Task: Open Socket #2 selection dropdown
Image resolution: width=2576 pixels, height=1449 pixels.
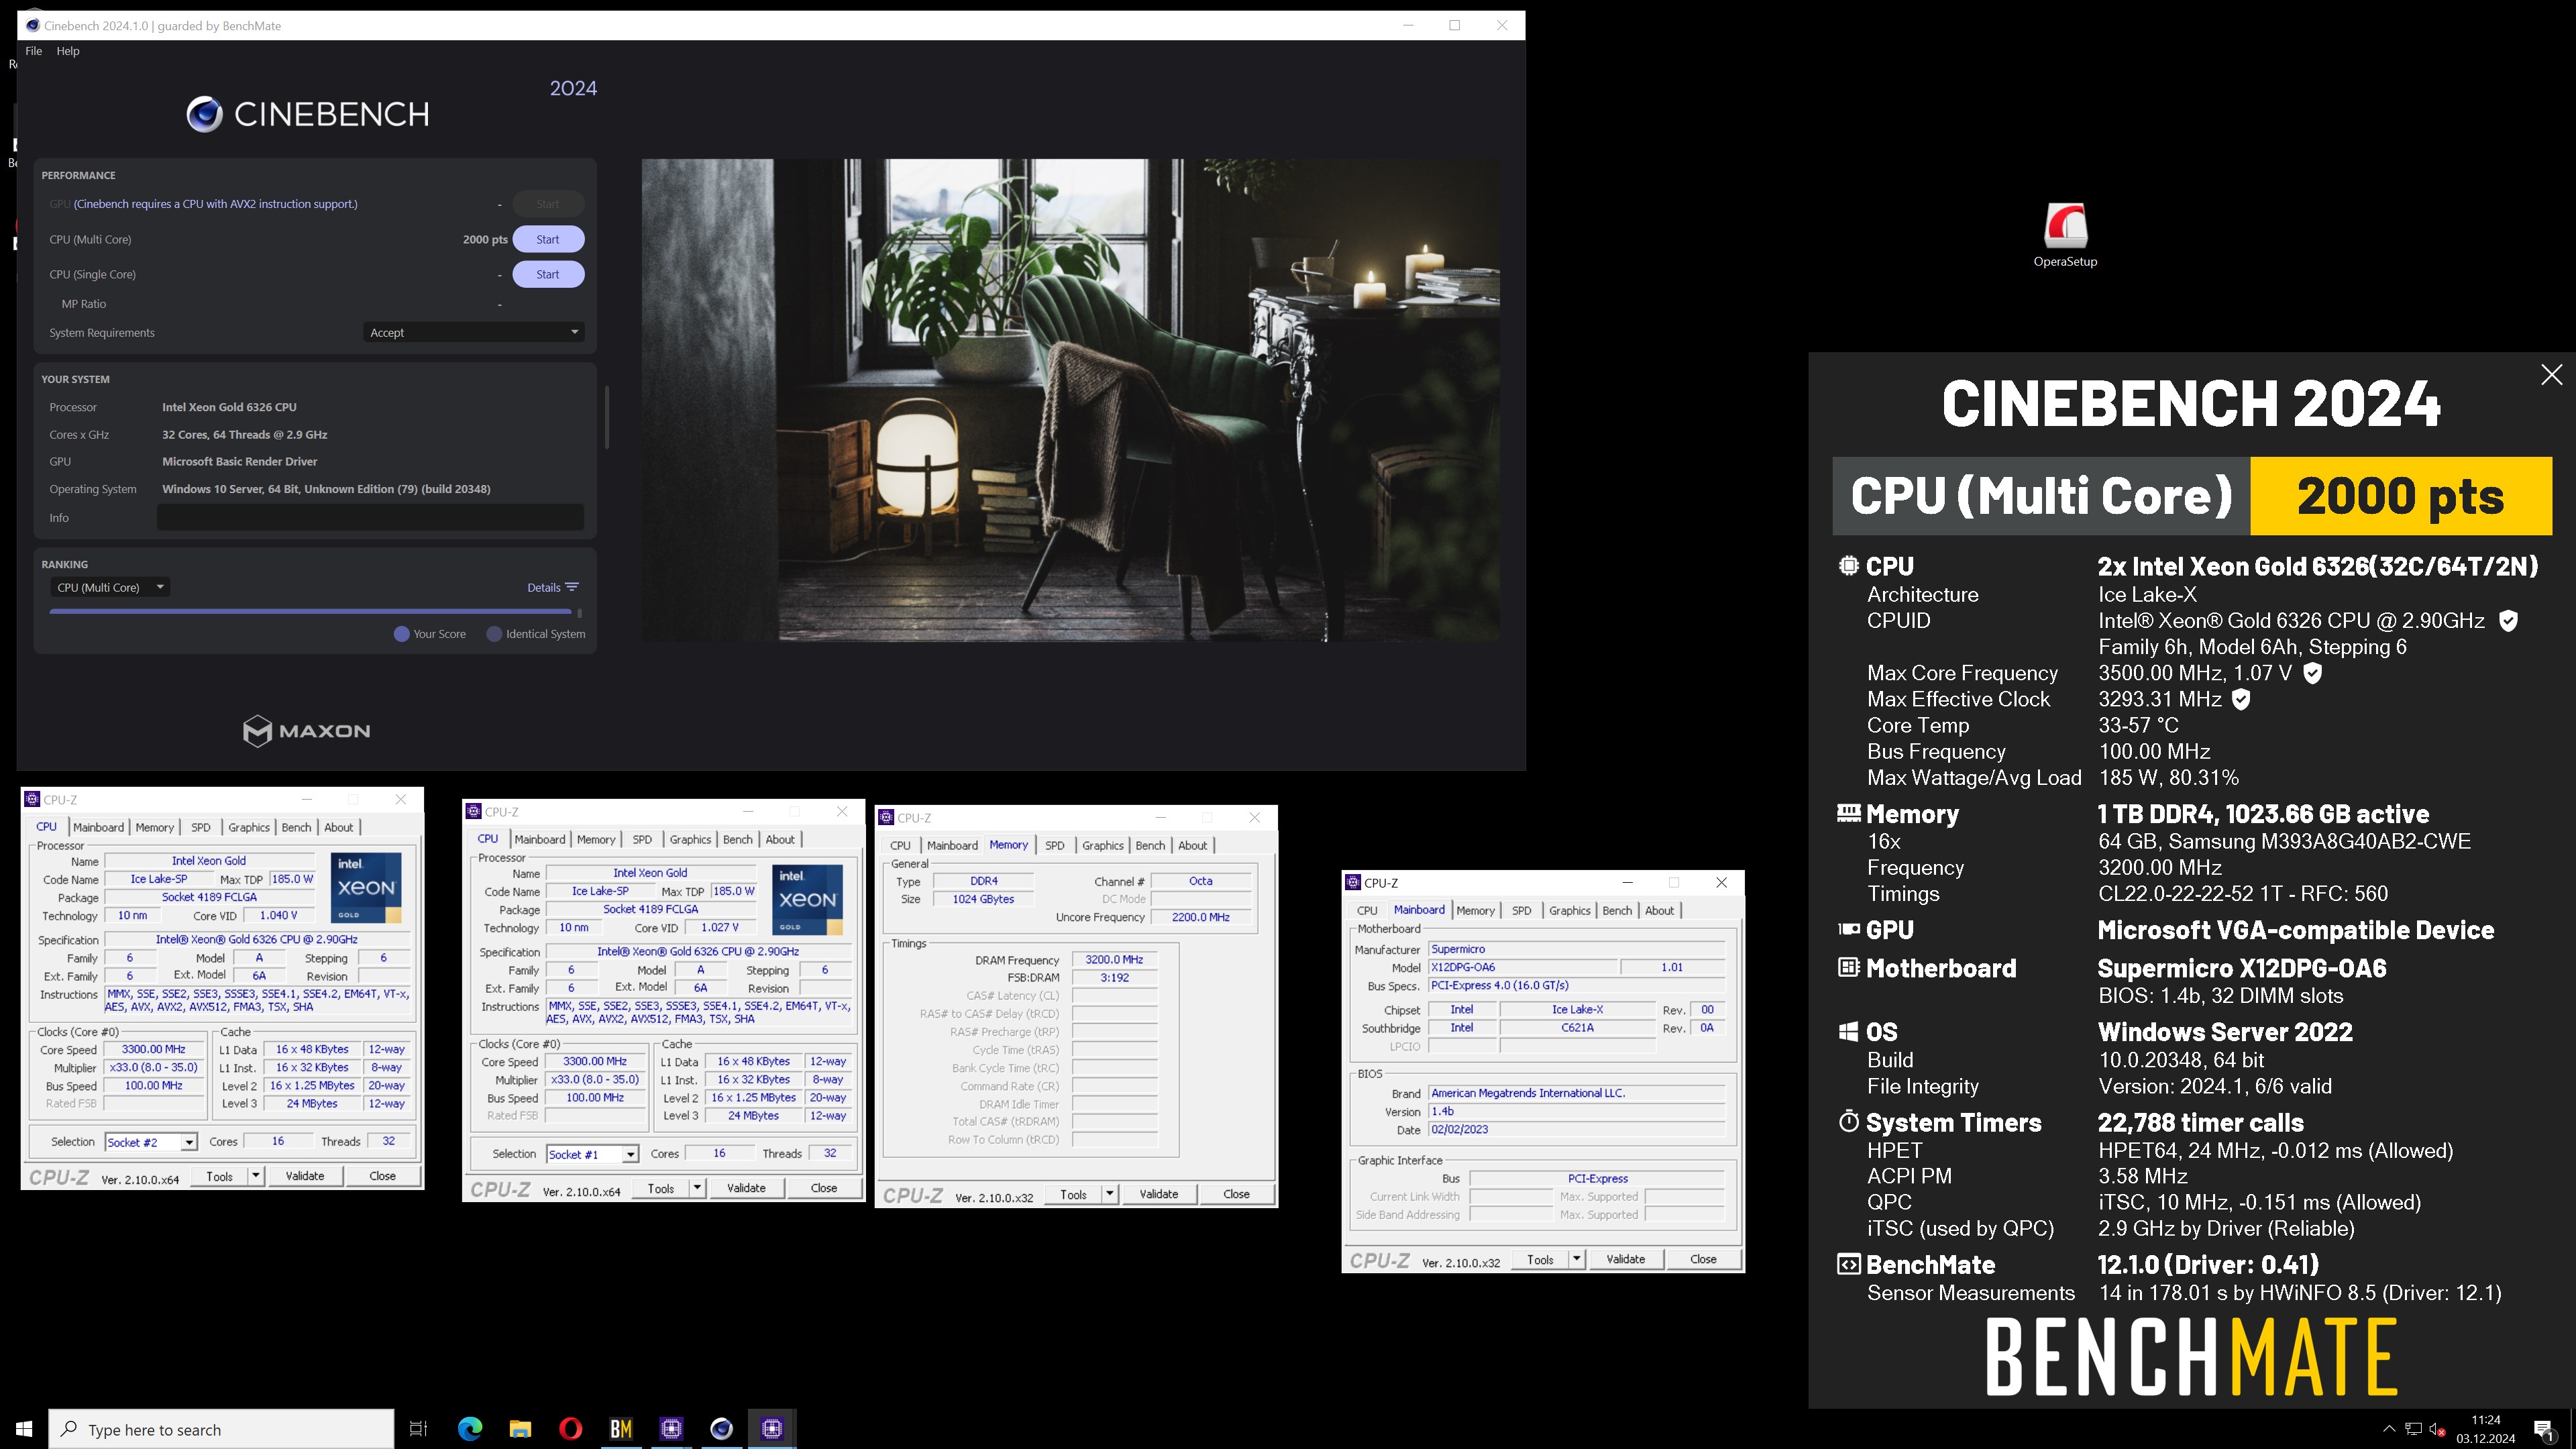Action: coord(188,1142)
